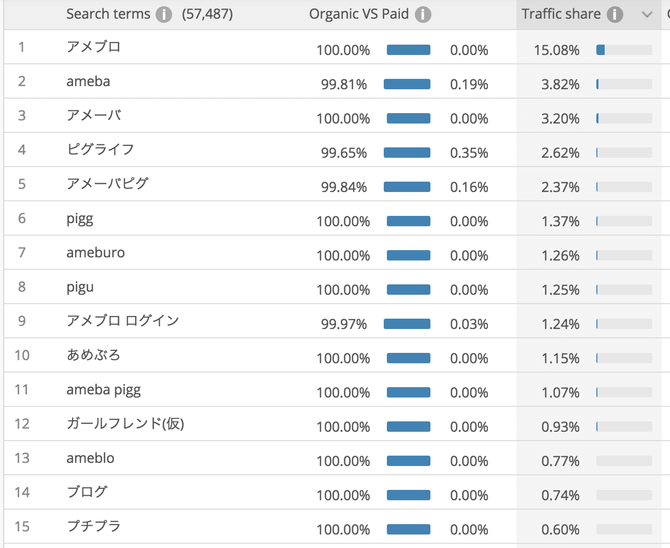Viewport: 670px width, 548px height.
Task: Click the search term "ガールフレンド(仮)"
Action: (125, 424)
